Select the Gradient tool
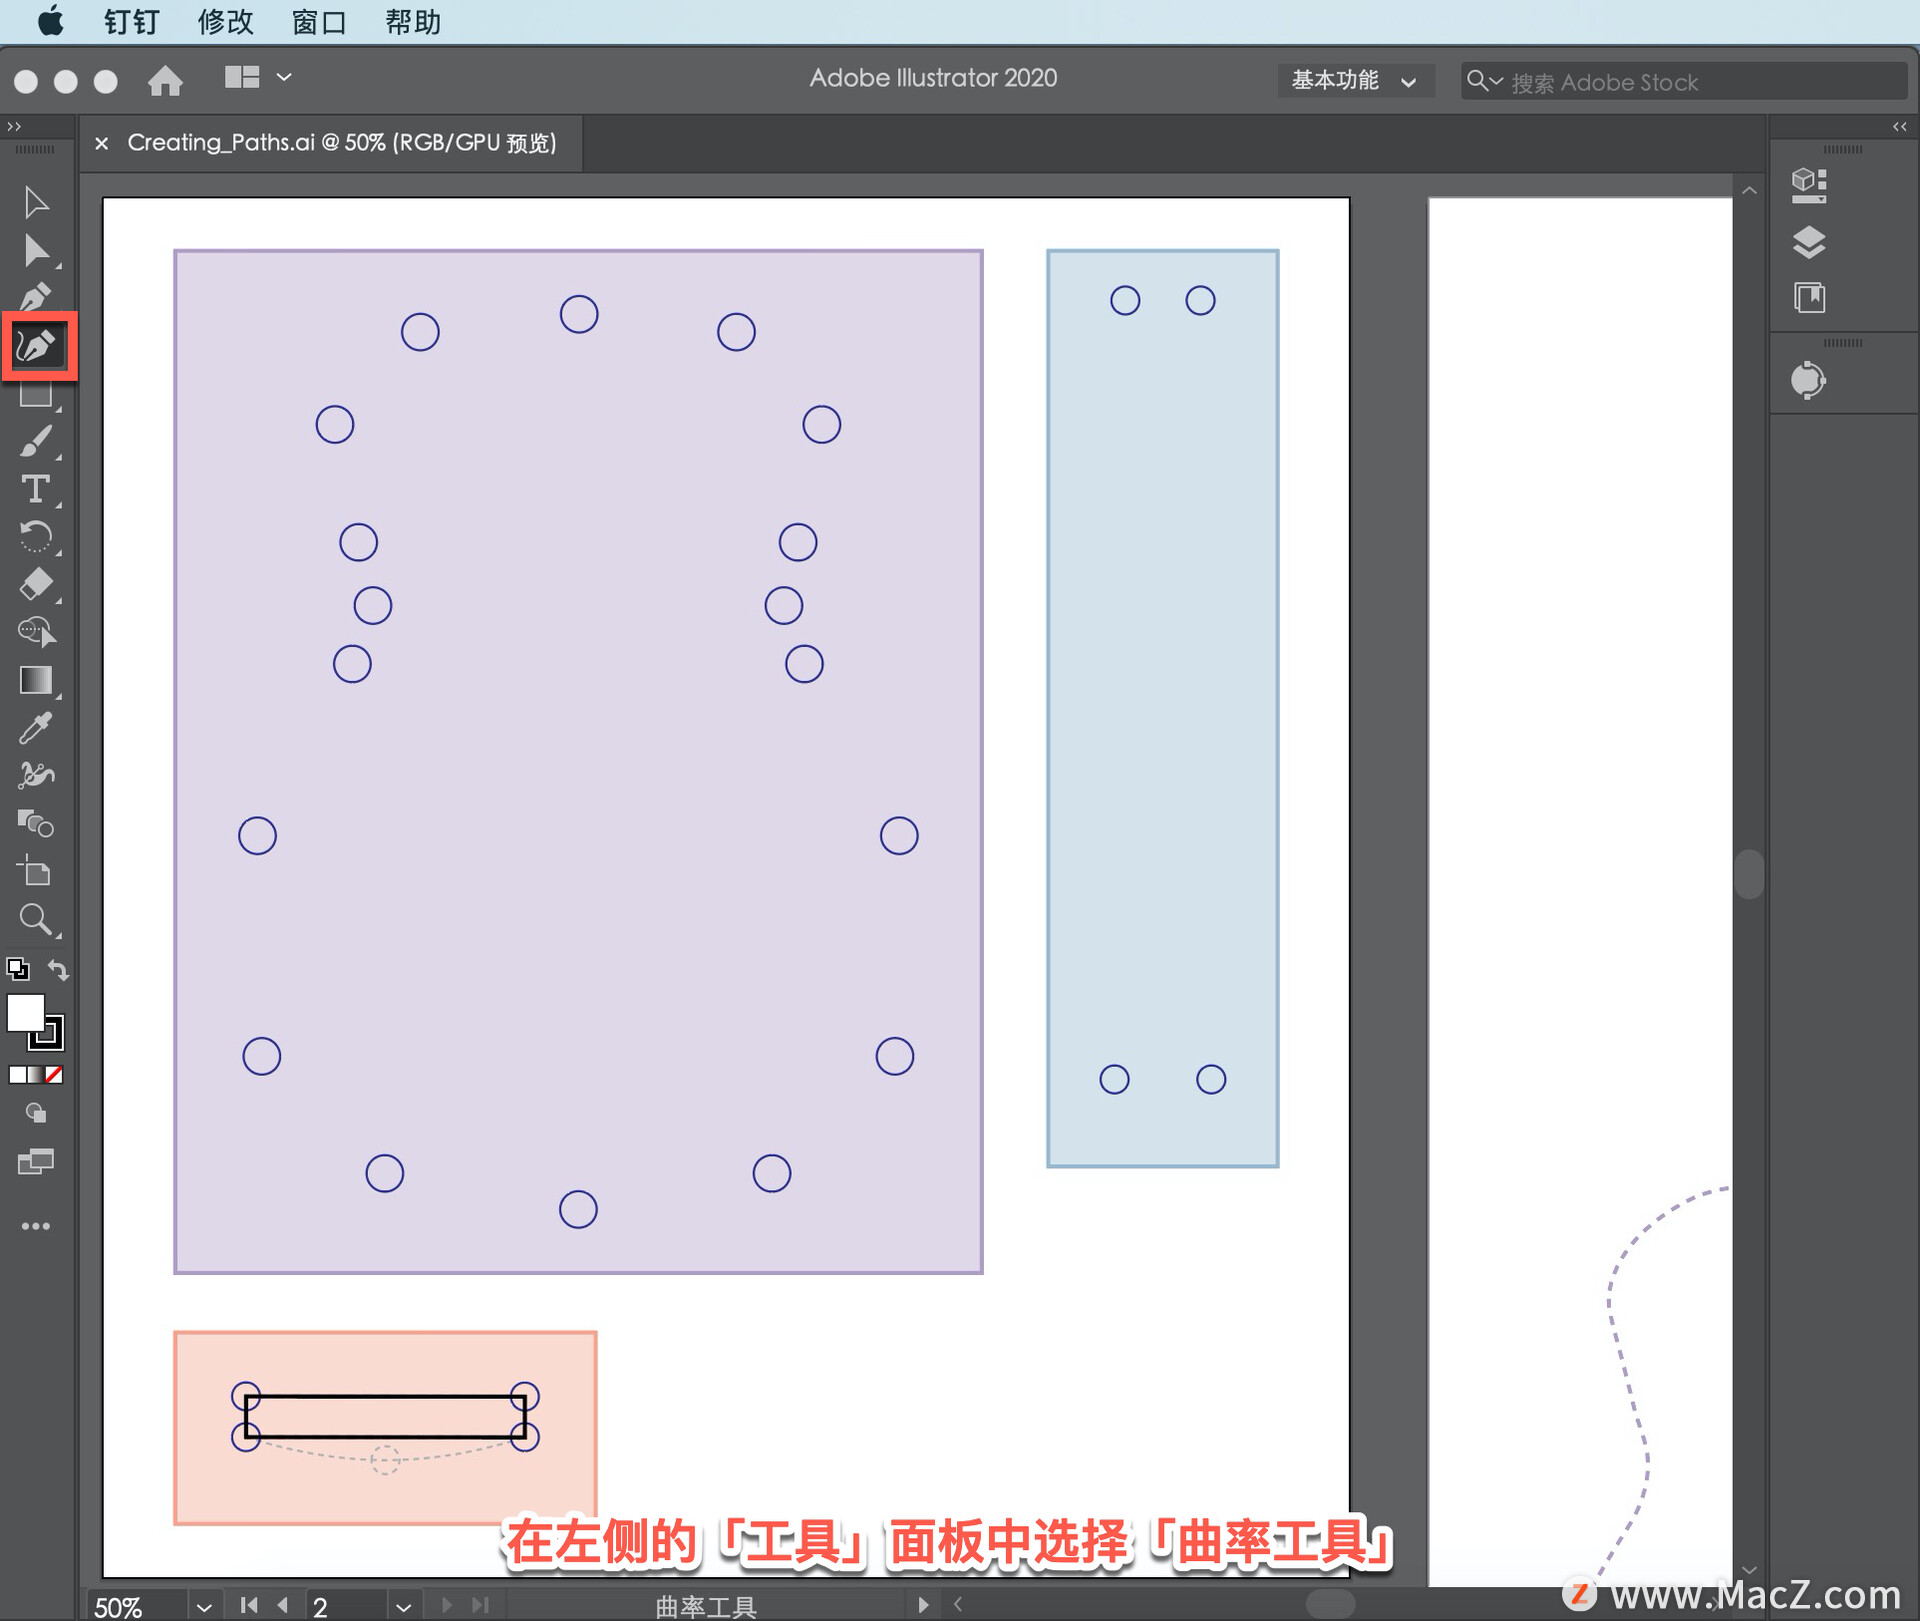The image size is (1920, 1621). click(36, 680)
